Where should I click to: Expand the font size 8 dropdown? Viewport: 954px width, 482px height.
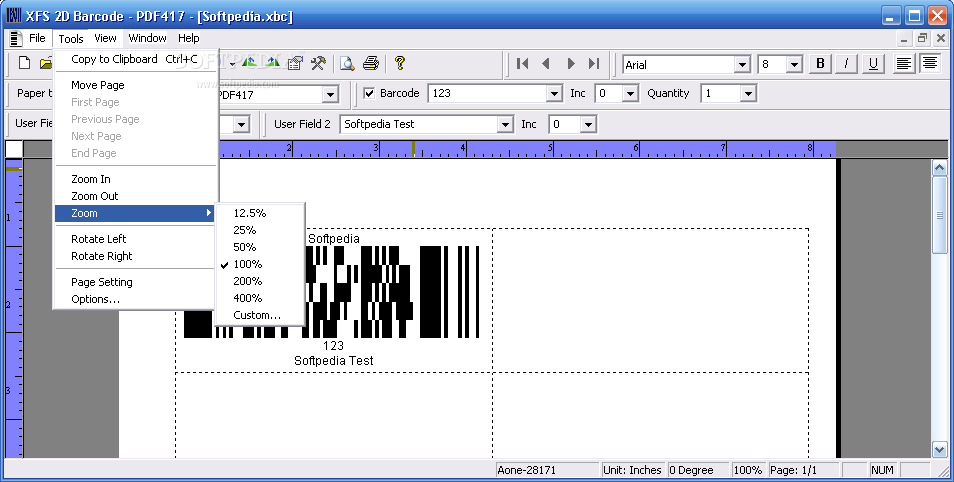[794, 64]
